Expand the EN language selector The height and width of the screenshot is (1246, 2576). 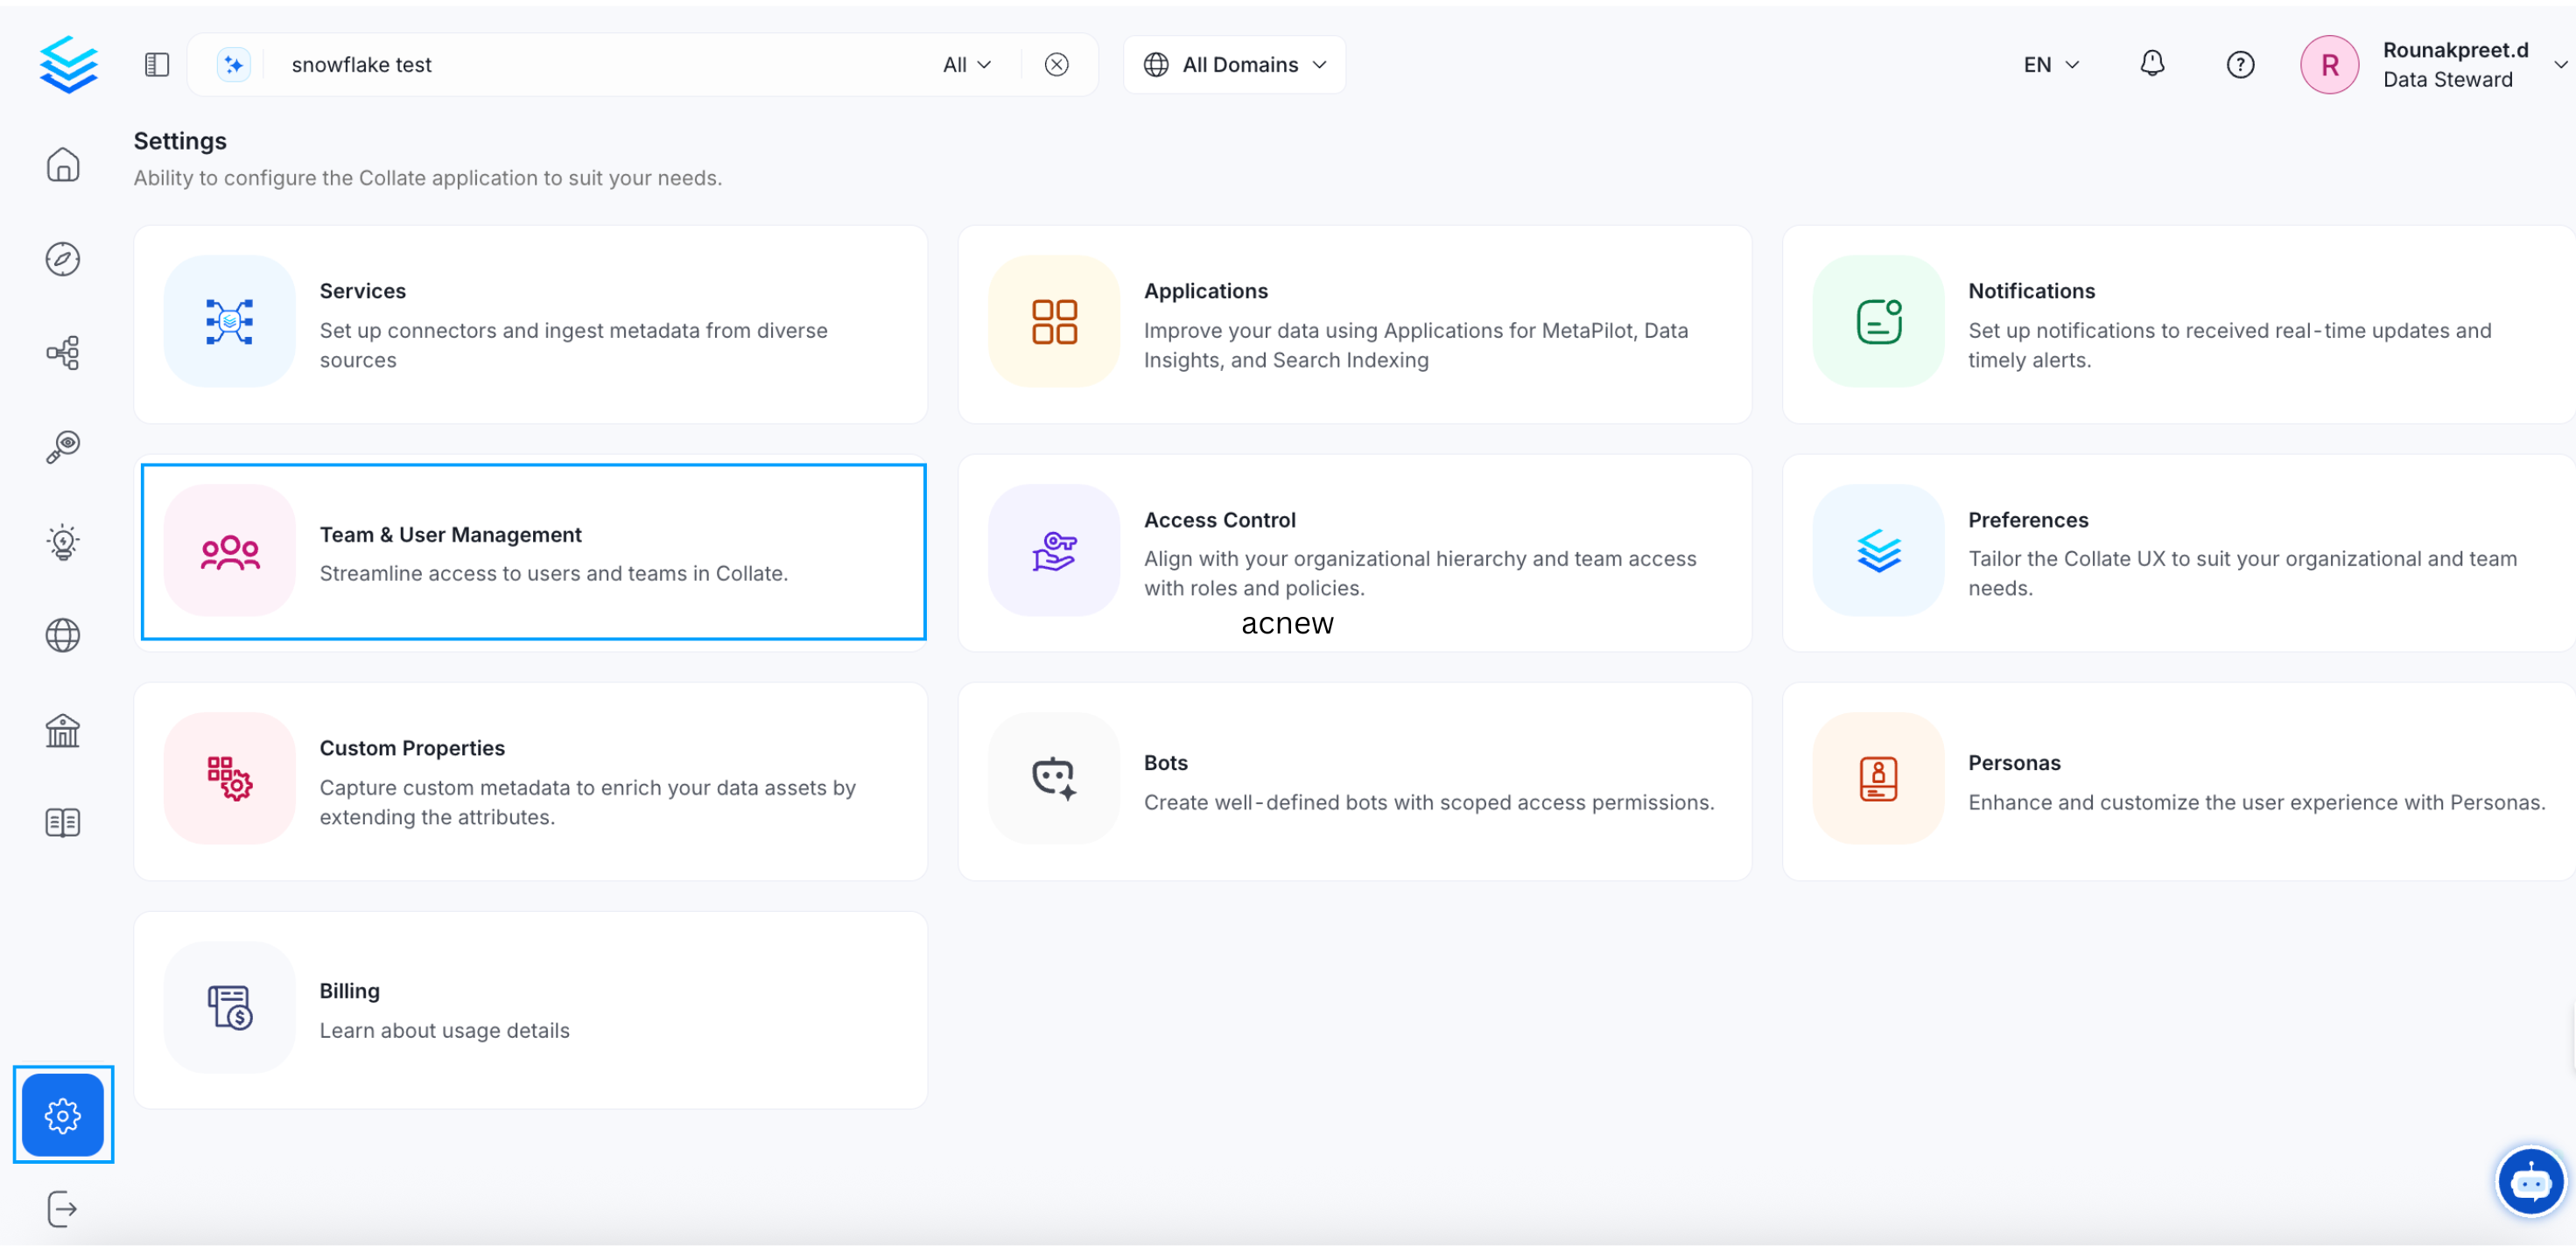tap(2050, 65)
